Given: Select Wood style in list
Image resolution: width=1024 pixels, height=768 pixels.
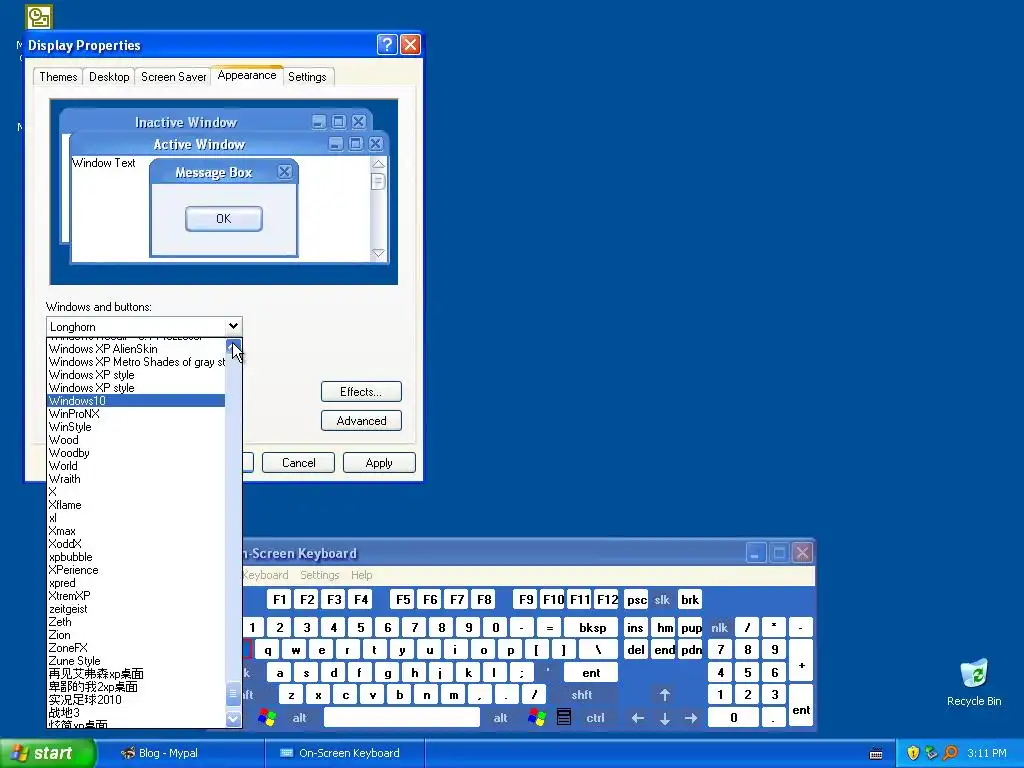Looking at the screenshot, I should [x=136, y=440].
